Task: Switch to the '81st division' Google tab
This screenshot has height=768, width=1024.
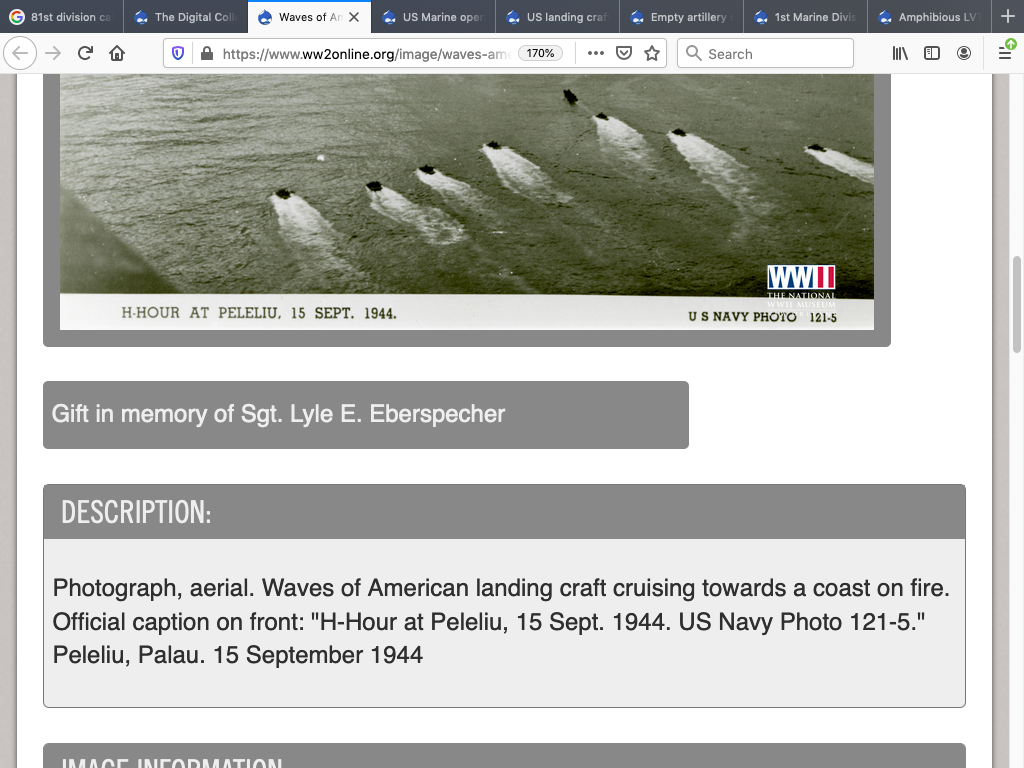Action: 62,17
